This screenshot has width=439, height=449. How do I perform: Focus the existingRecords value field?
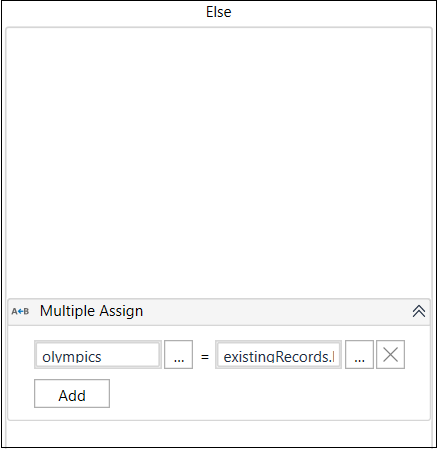[x=278, y=354]
